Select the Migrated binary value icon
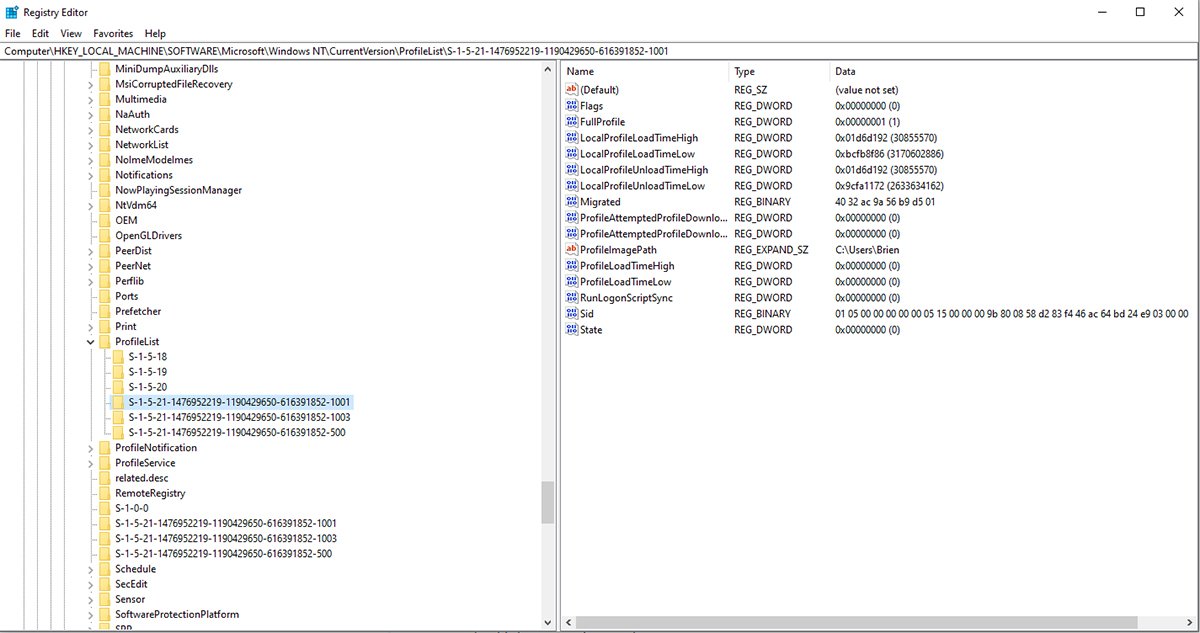This screenshot has width=1200, height=633. [572, 202]
